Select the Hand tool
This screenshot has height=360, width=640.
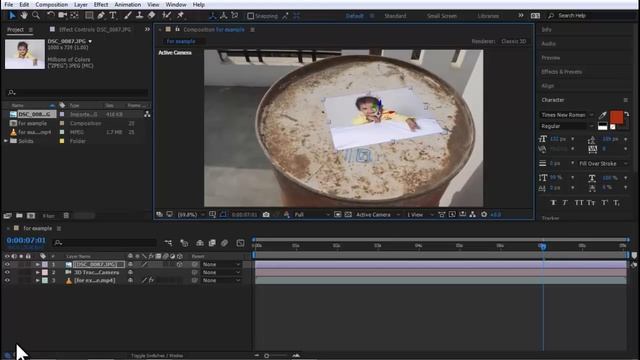pyautogui.click(x=24, y=16)
